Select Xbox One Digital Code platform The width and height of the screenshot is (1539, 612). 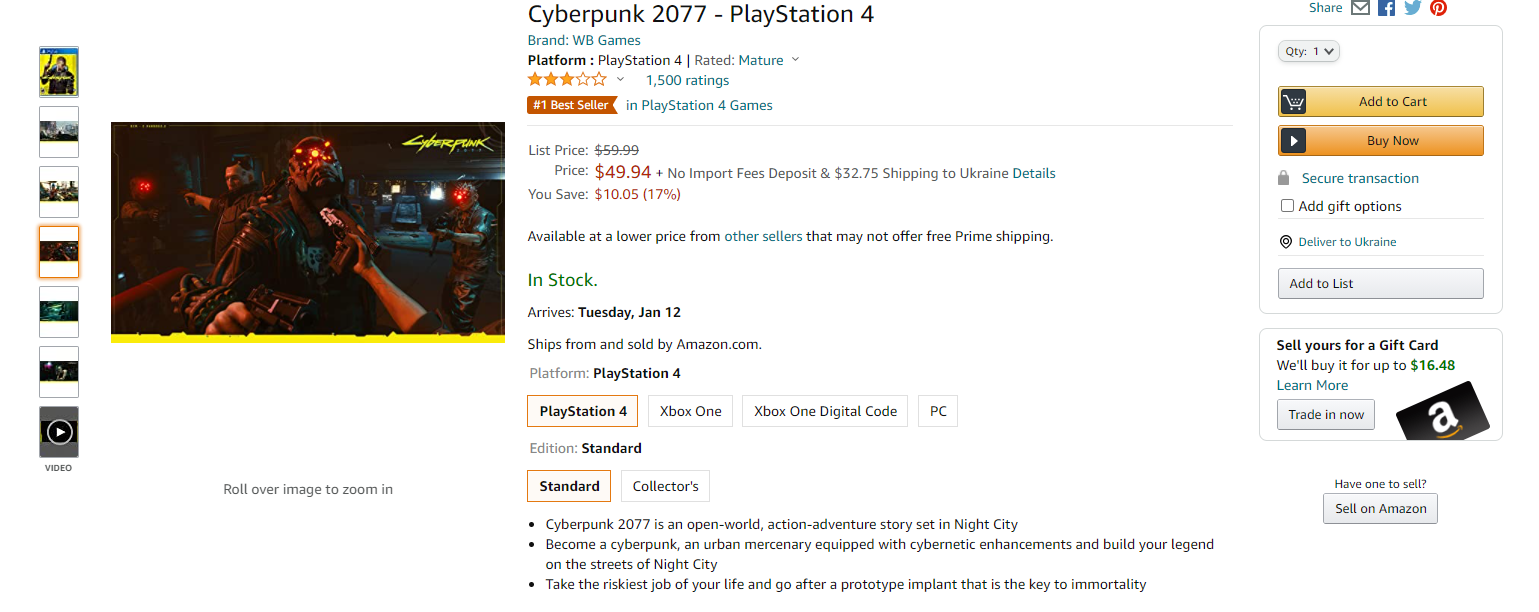825,411
